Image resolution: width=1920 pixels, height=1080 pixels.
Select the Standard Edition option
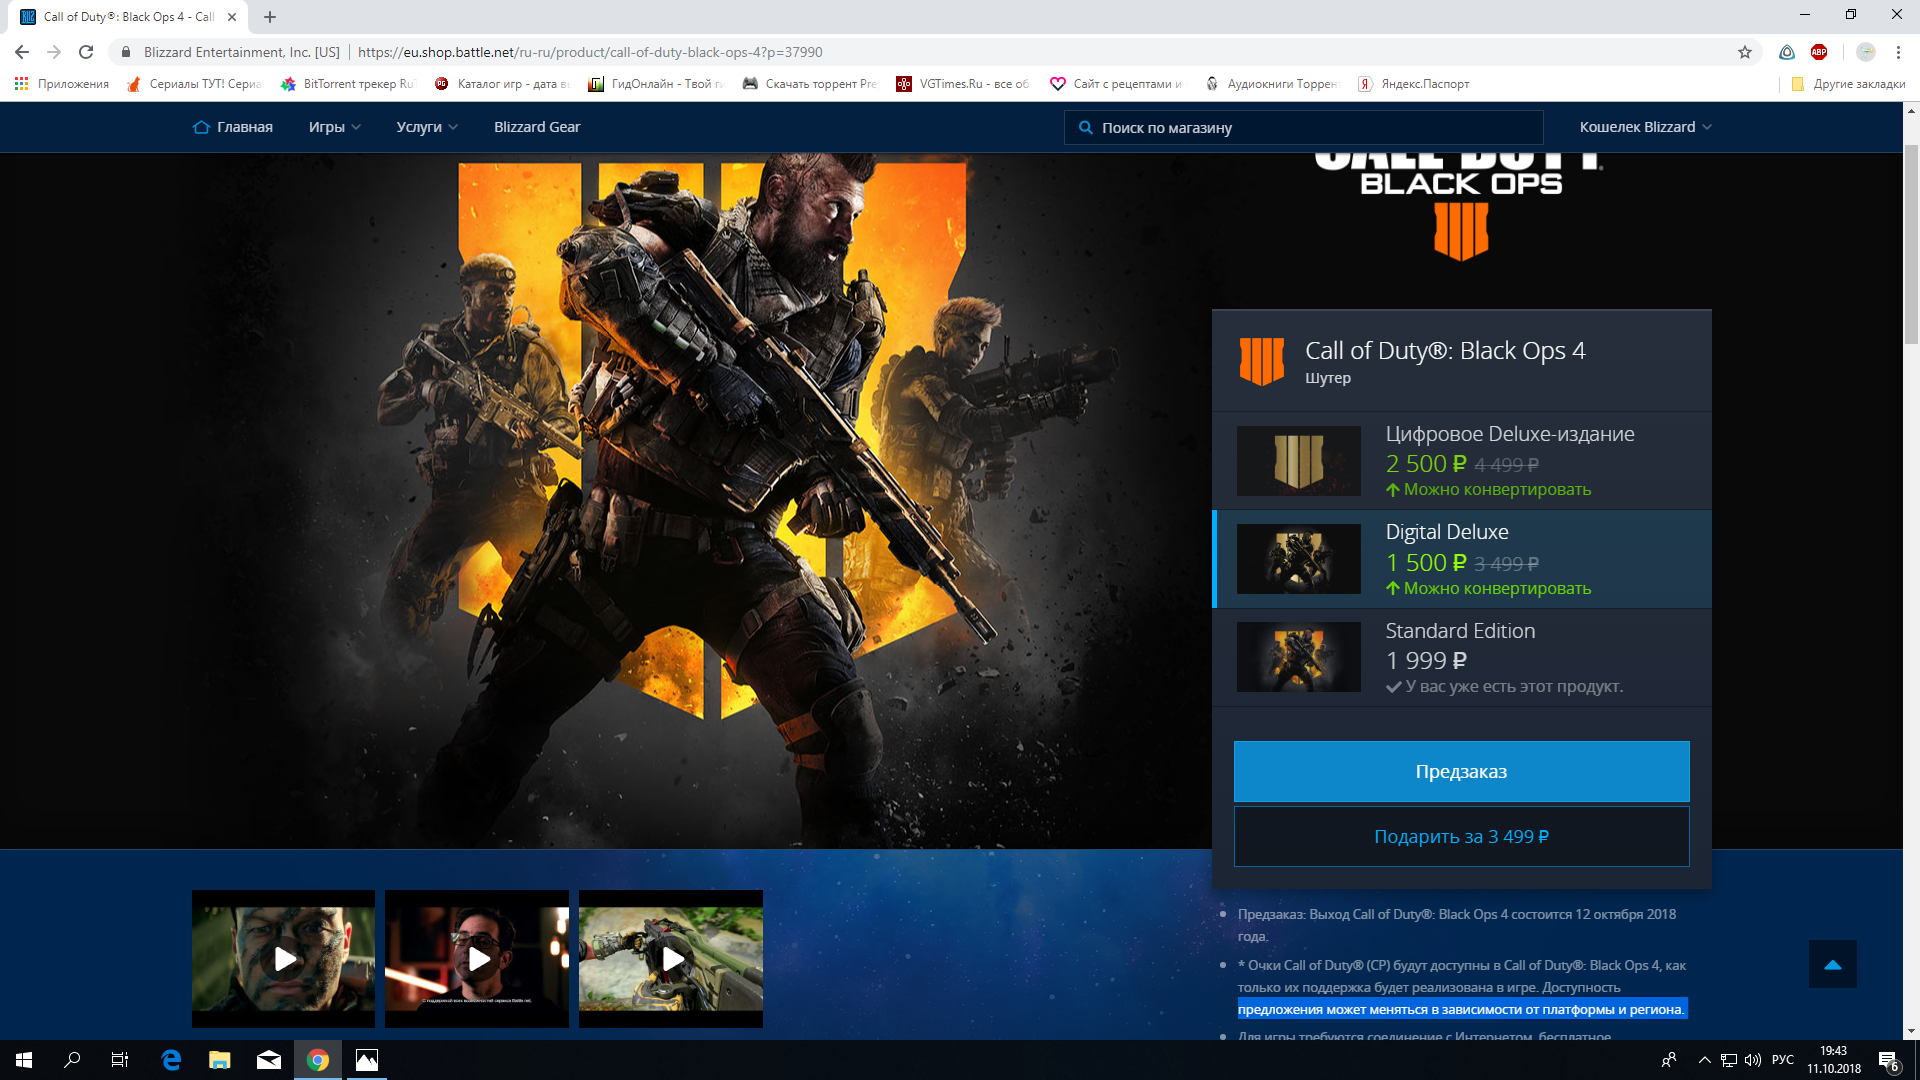pyautogui.click(x=1461, y=657)
